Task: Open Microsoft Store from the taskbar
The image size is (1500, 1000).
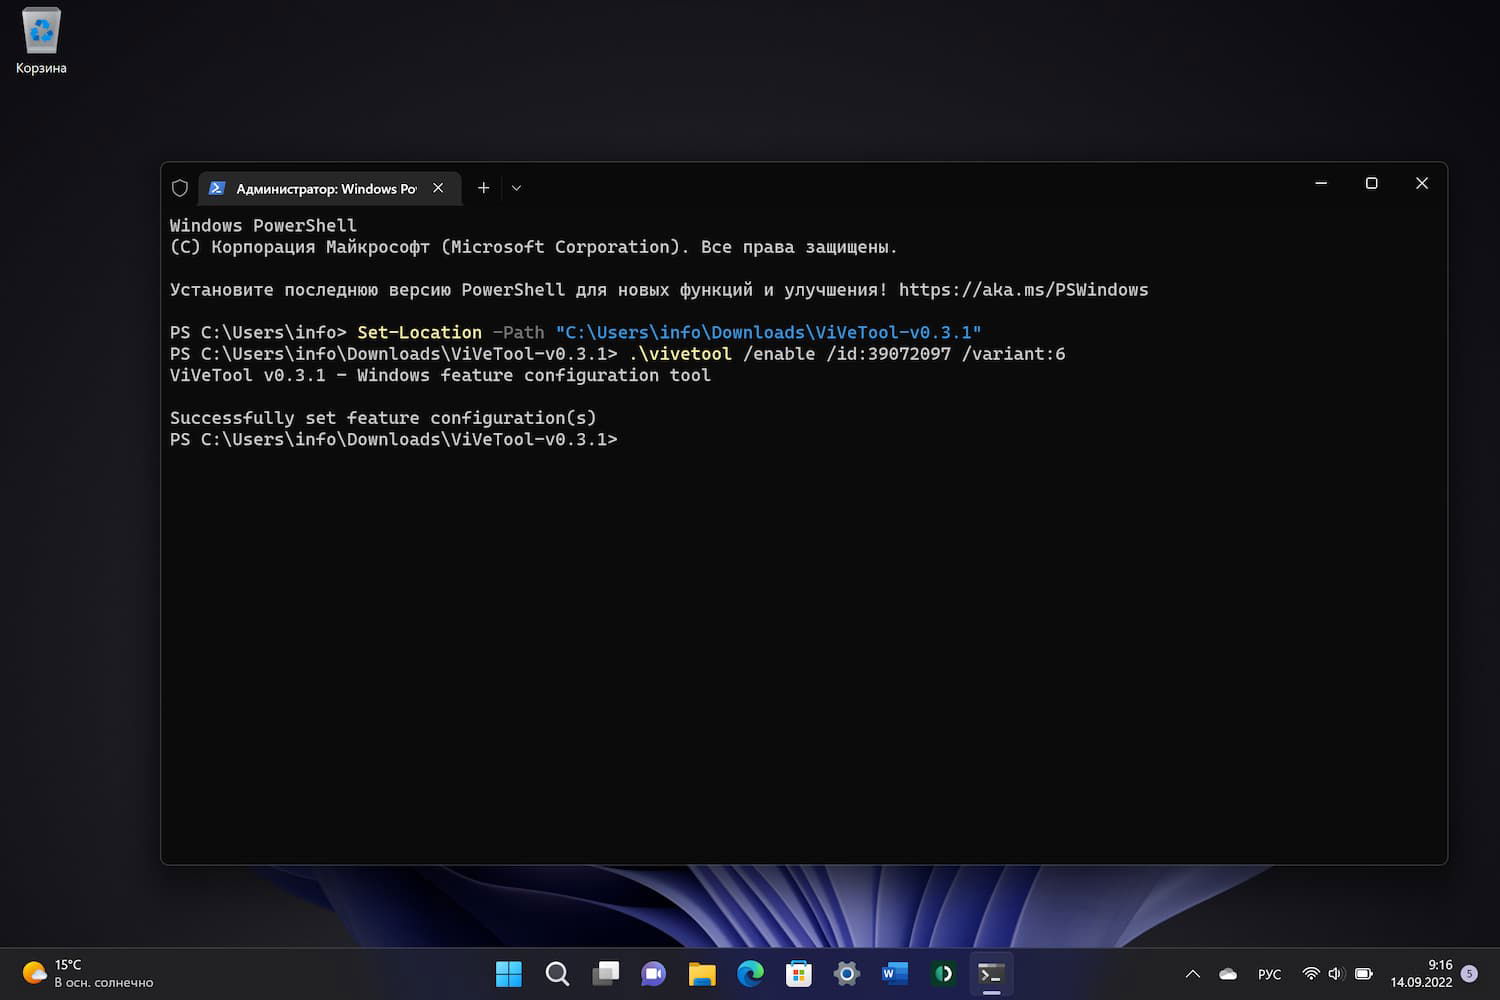Action: tap(798, 974)
